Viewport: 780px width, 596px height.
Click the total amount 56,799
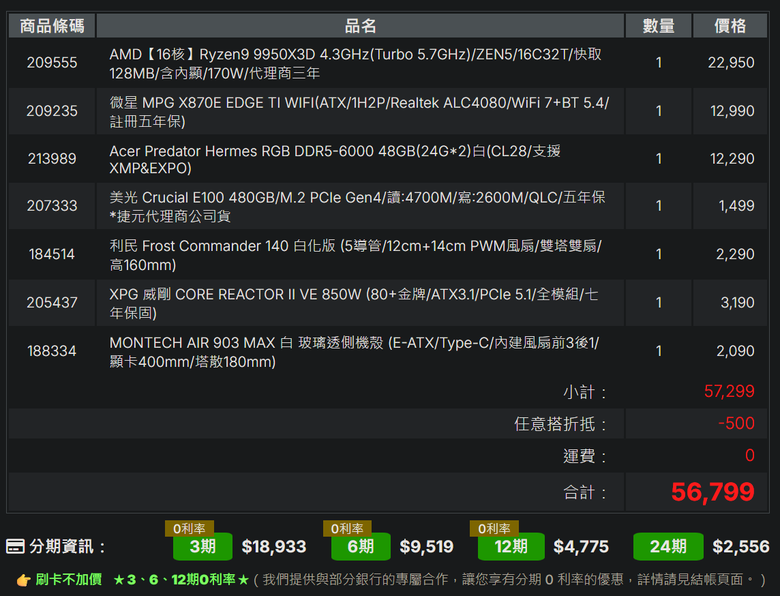coord(712,492)
